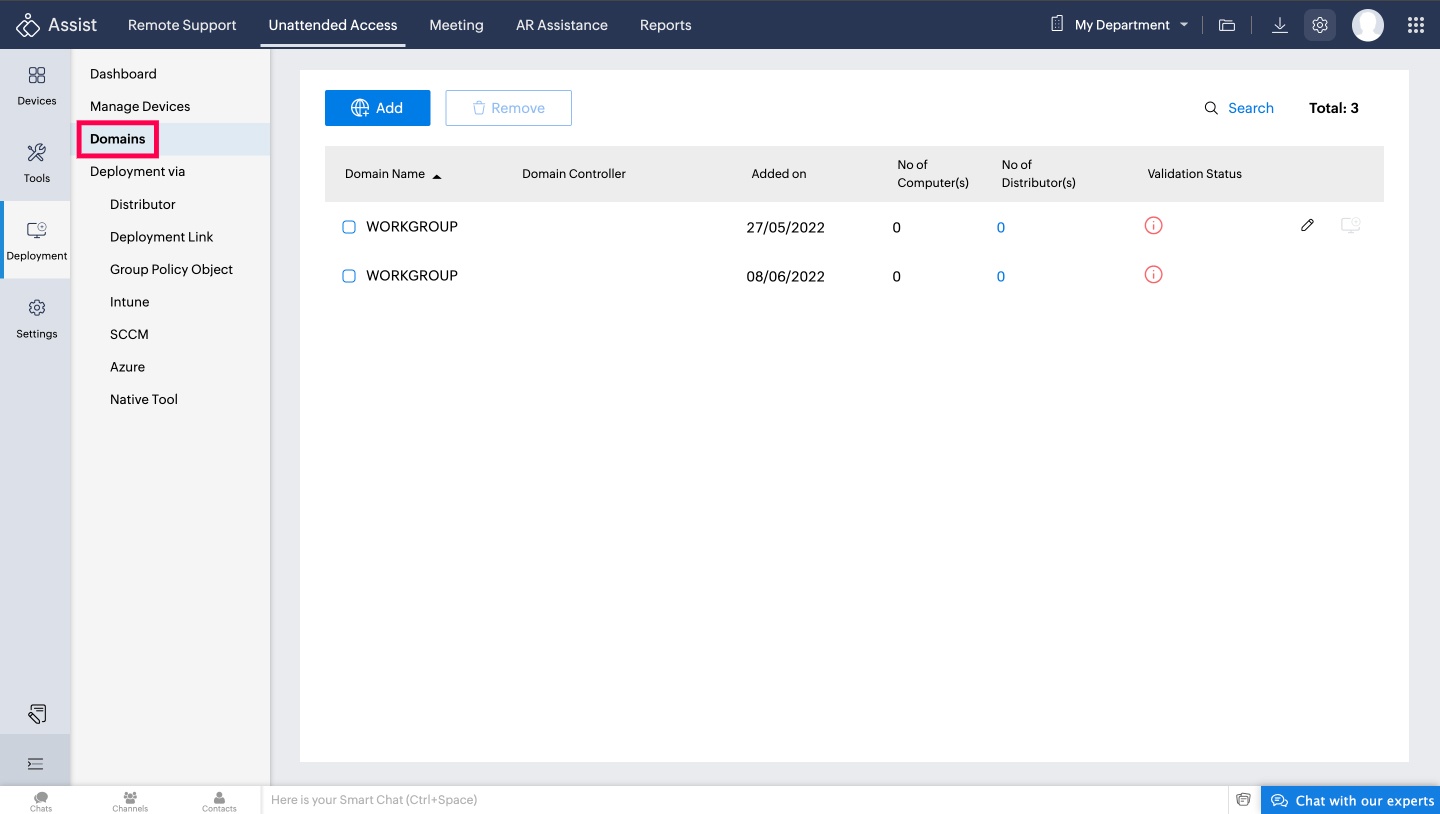The height and width of the screenshot is (814, 1440).
Task: Click the pencil edit icon for first WORKGROUP
Action: coord(1307,226)
